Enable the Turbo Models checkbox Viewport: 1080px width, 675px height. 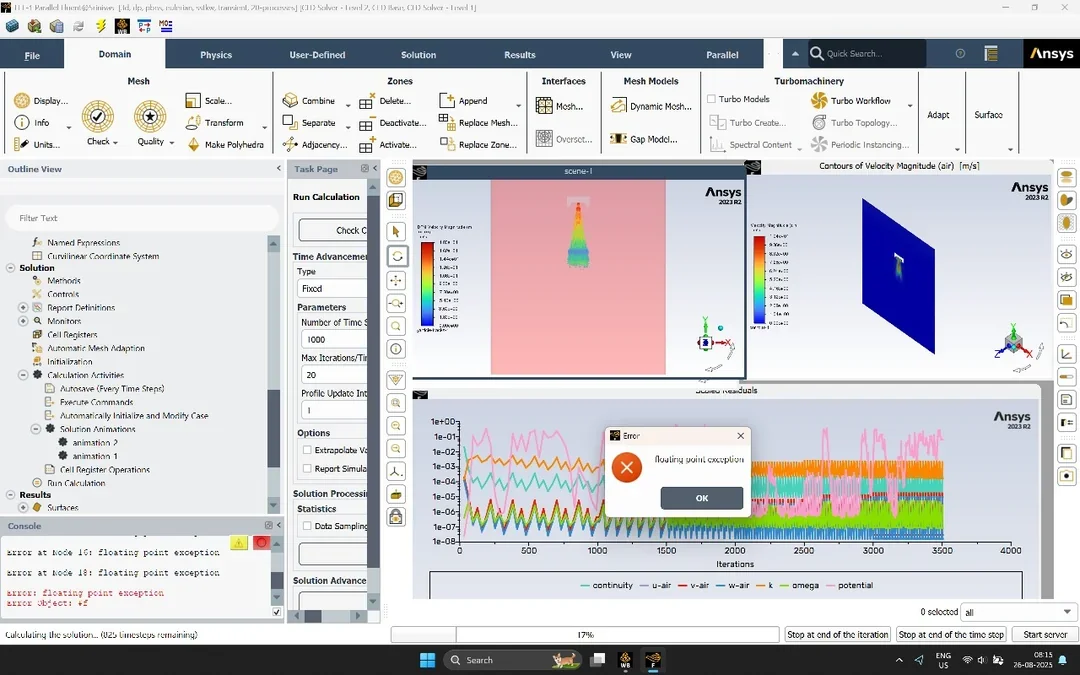[712, 99]
